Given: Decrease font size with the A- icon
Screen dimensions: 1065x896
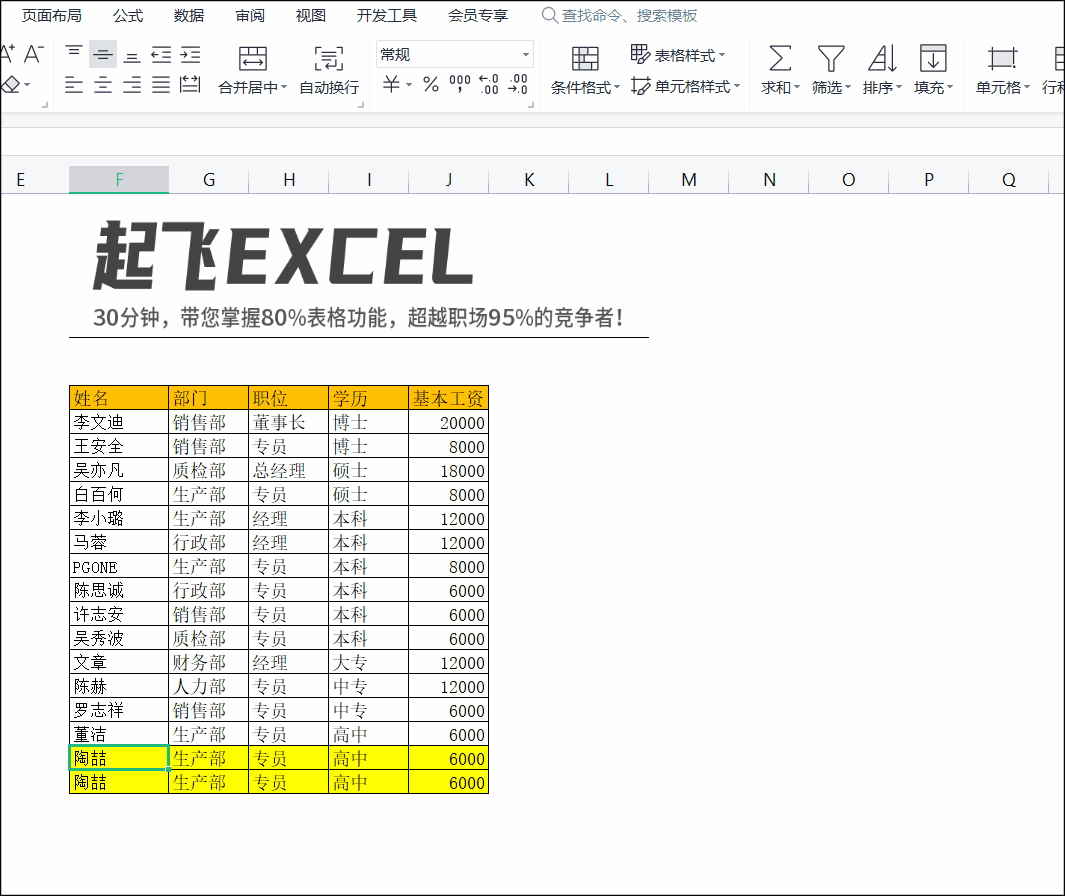Looking at the screenshot, I should click(33, 54).
